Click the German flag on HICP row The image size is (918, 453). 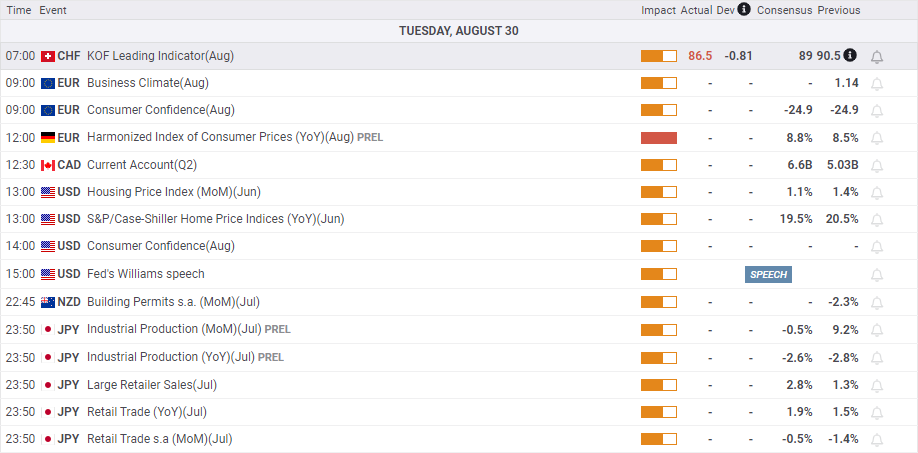click(x=48, y=138)
